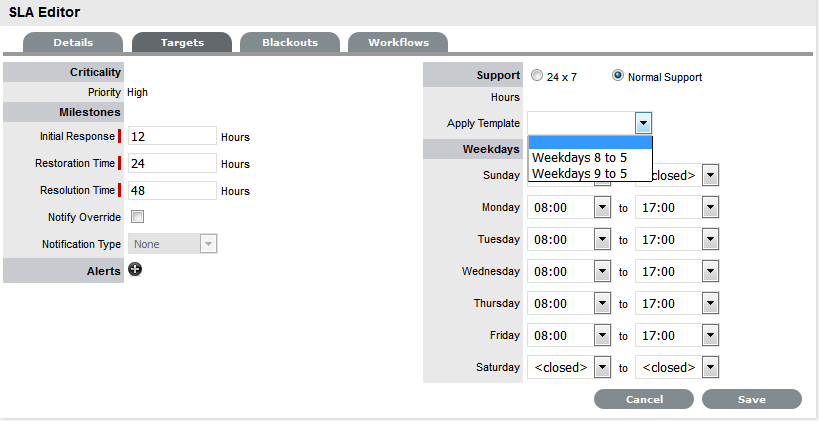819x421 pixels.
Task: Edit the Restoration Time hours field
Action: [x=172, y=163]
